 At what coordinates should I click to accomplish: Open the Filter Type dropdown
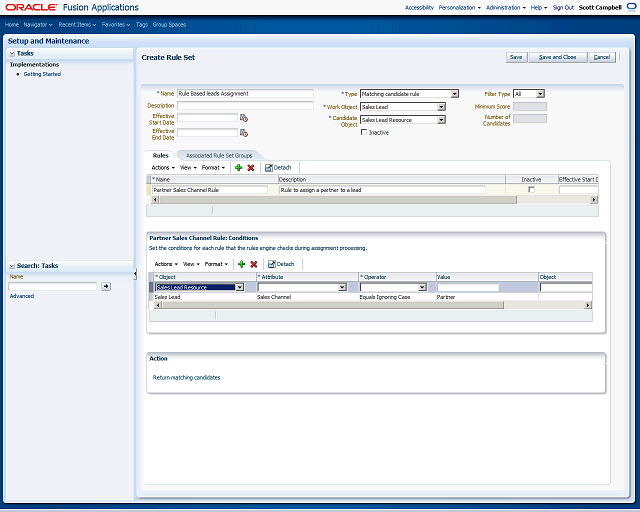click(x=540, y=94)
